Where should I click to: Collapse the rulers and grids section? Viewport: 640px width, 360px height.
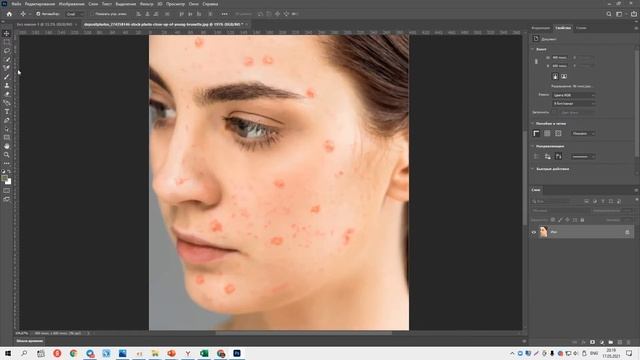(x=533, y=123)
